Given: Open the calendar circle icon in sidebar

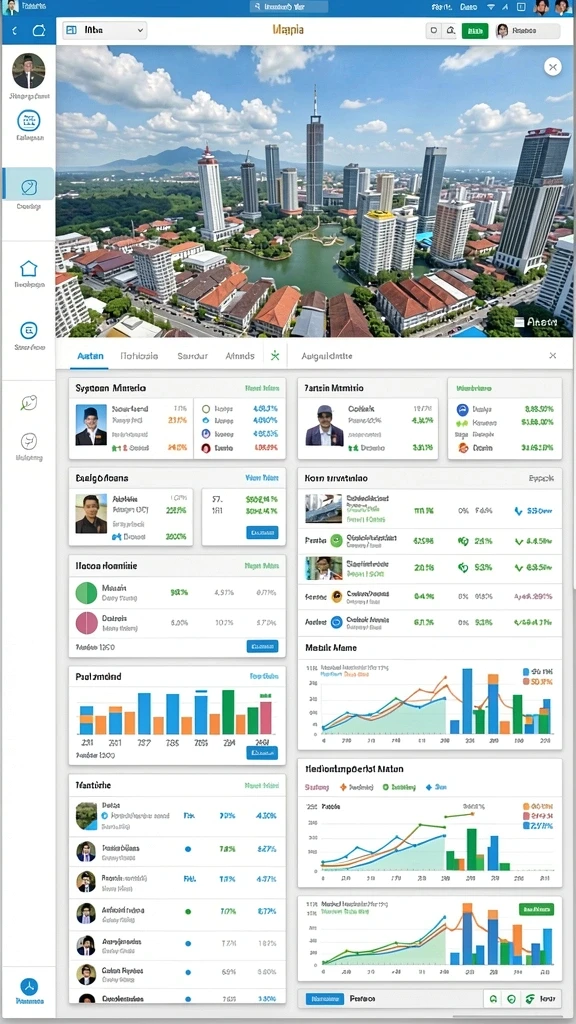Looking at the screenshot, I should pyautogui.click(x=29, y=120).
